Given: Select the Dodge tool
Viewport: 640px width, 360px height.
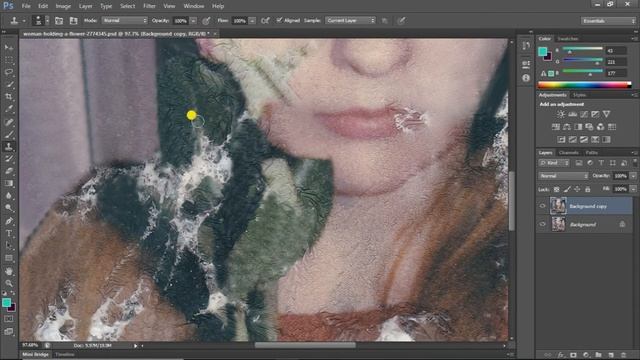Looking at the screenshot, I should tap(9, 208).
